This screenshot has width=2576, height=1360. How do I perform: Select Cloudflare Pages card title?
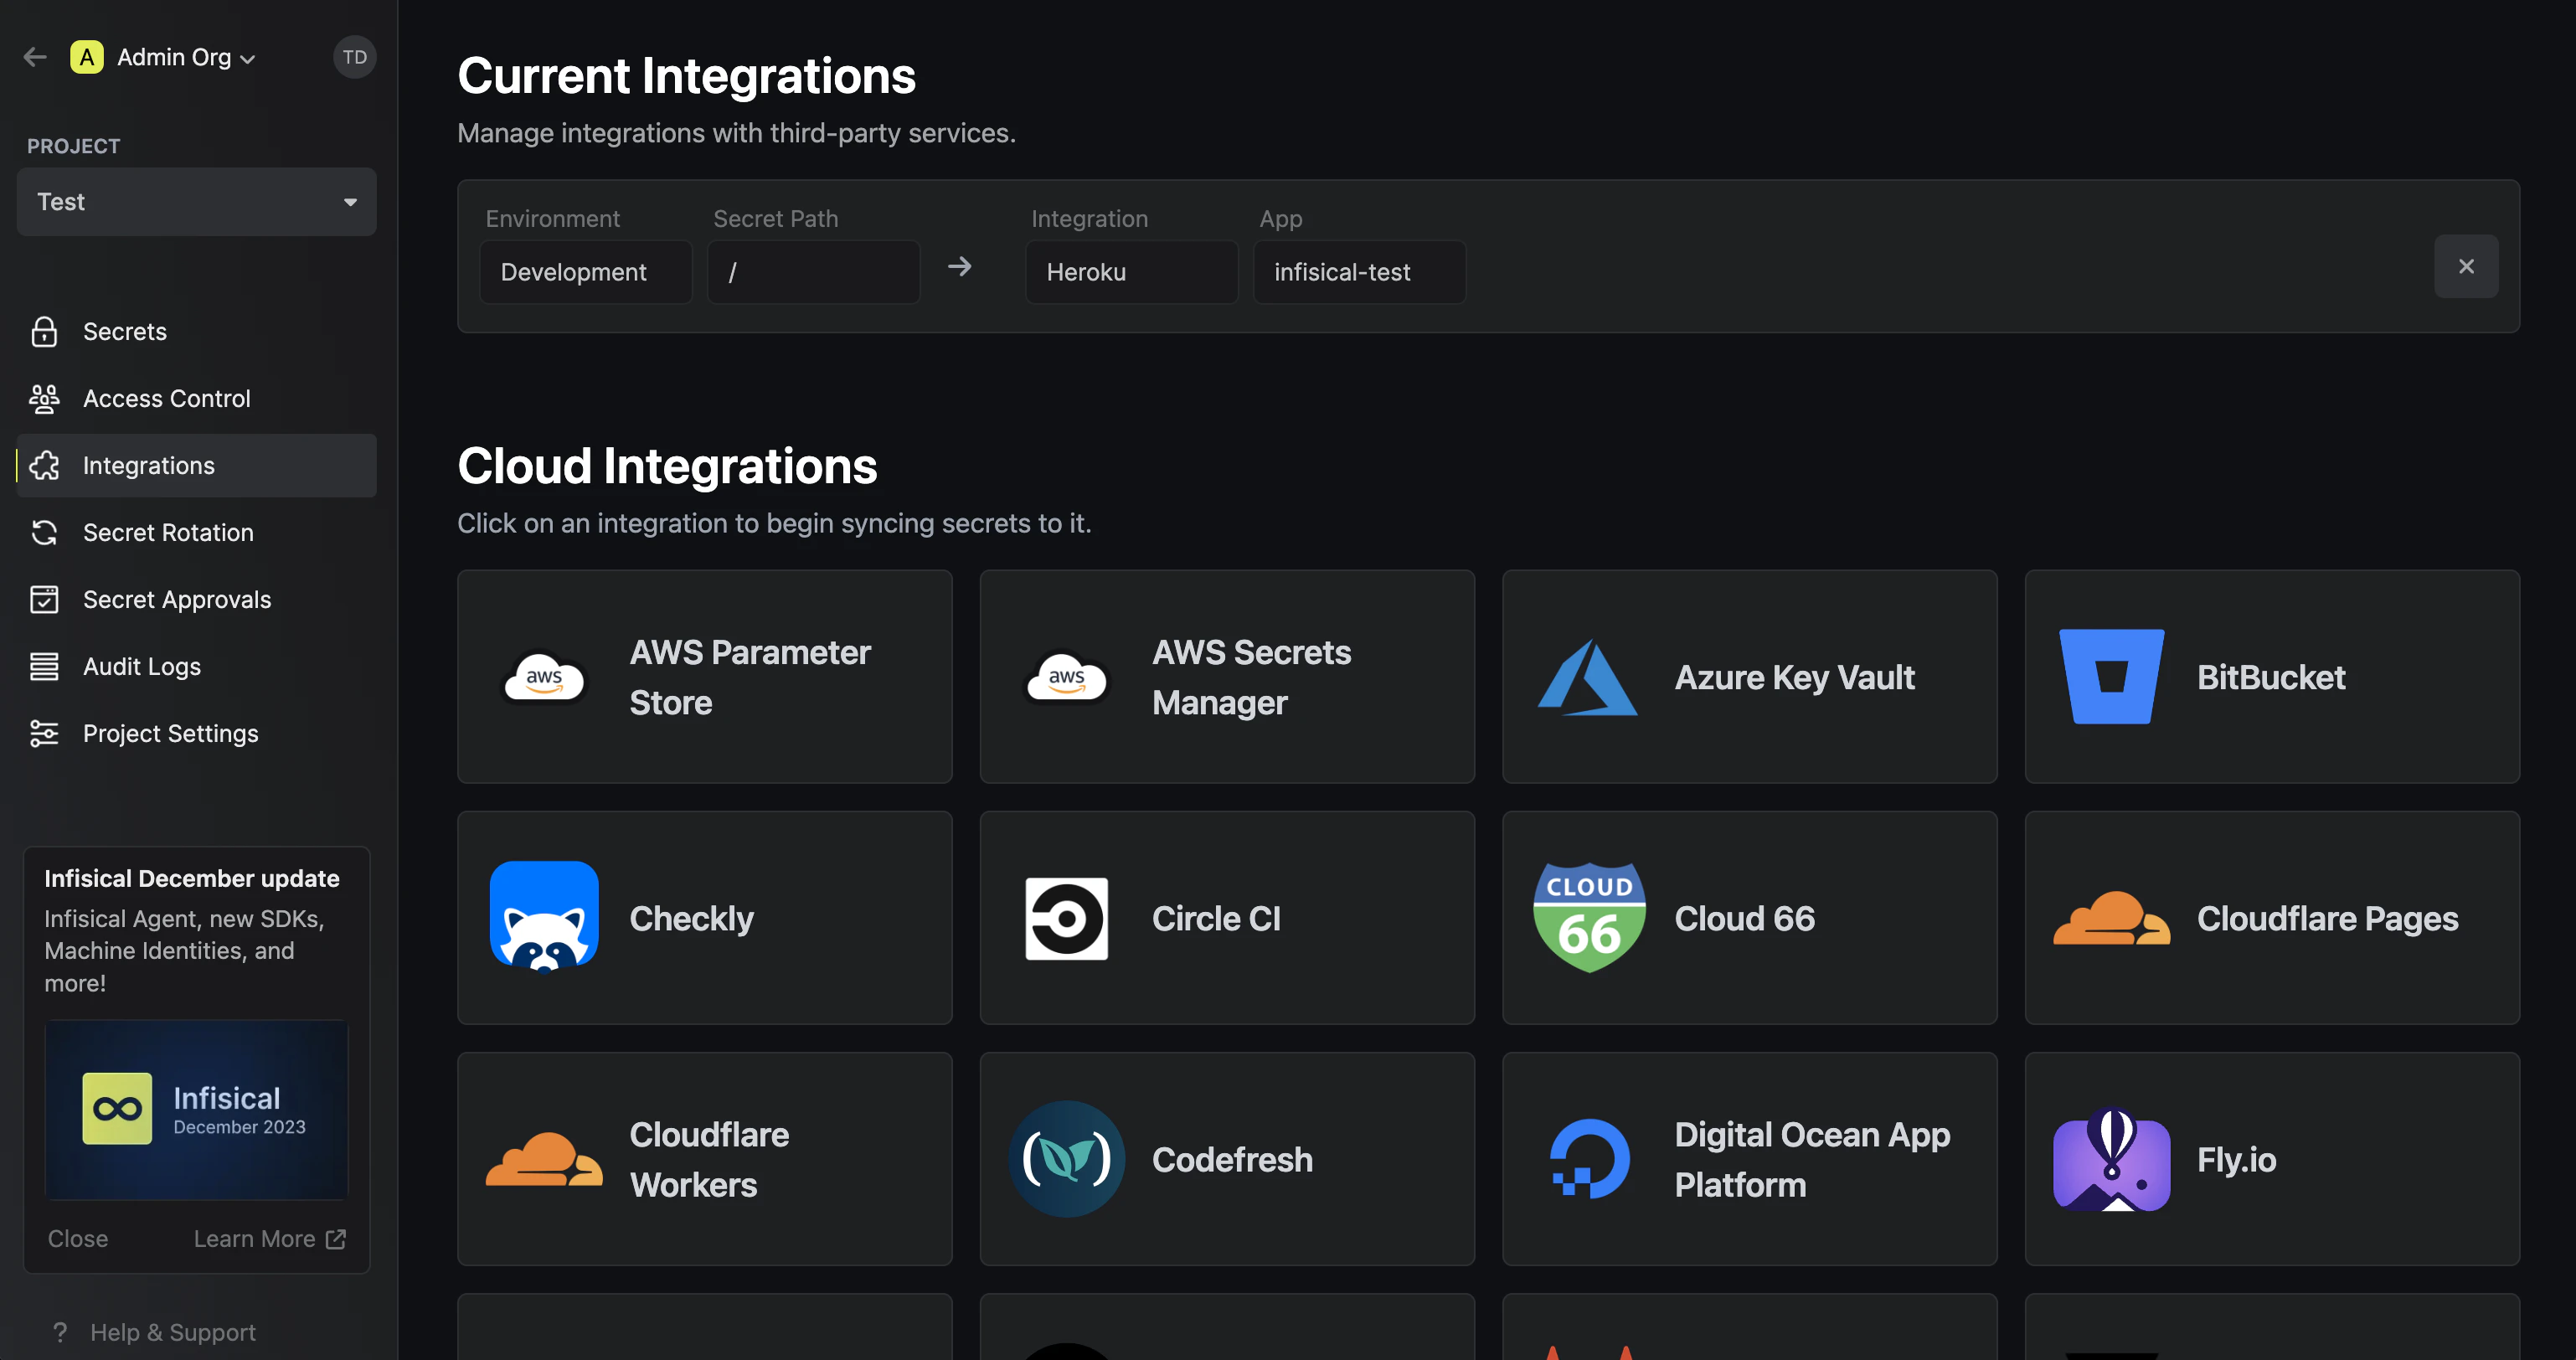click(2328, 919)
